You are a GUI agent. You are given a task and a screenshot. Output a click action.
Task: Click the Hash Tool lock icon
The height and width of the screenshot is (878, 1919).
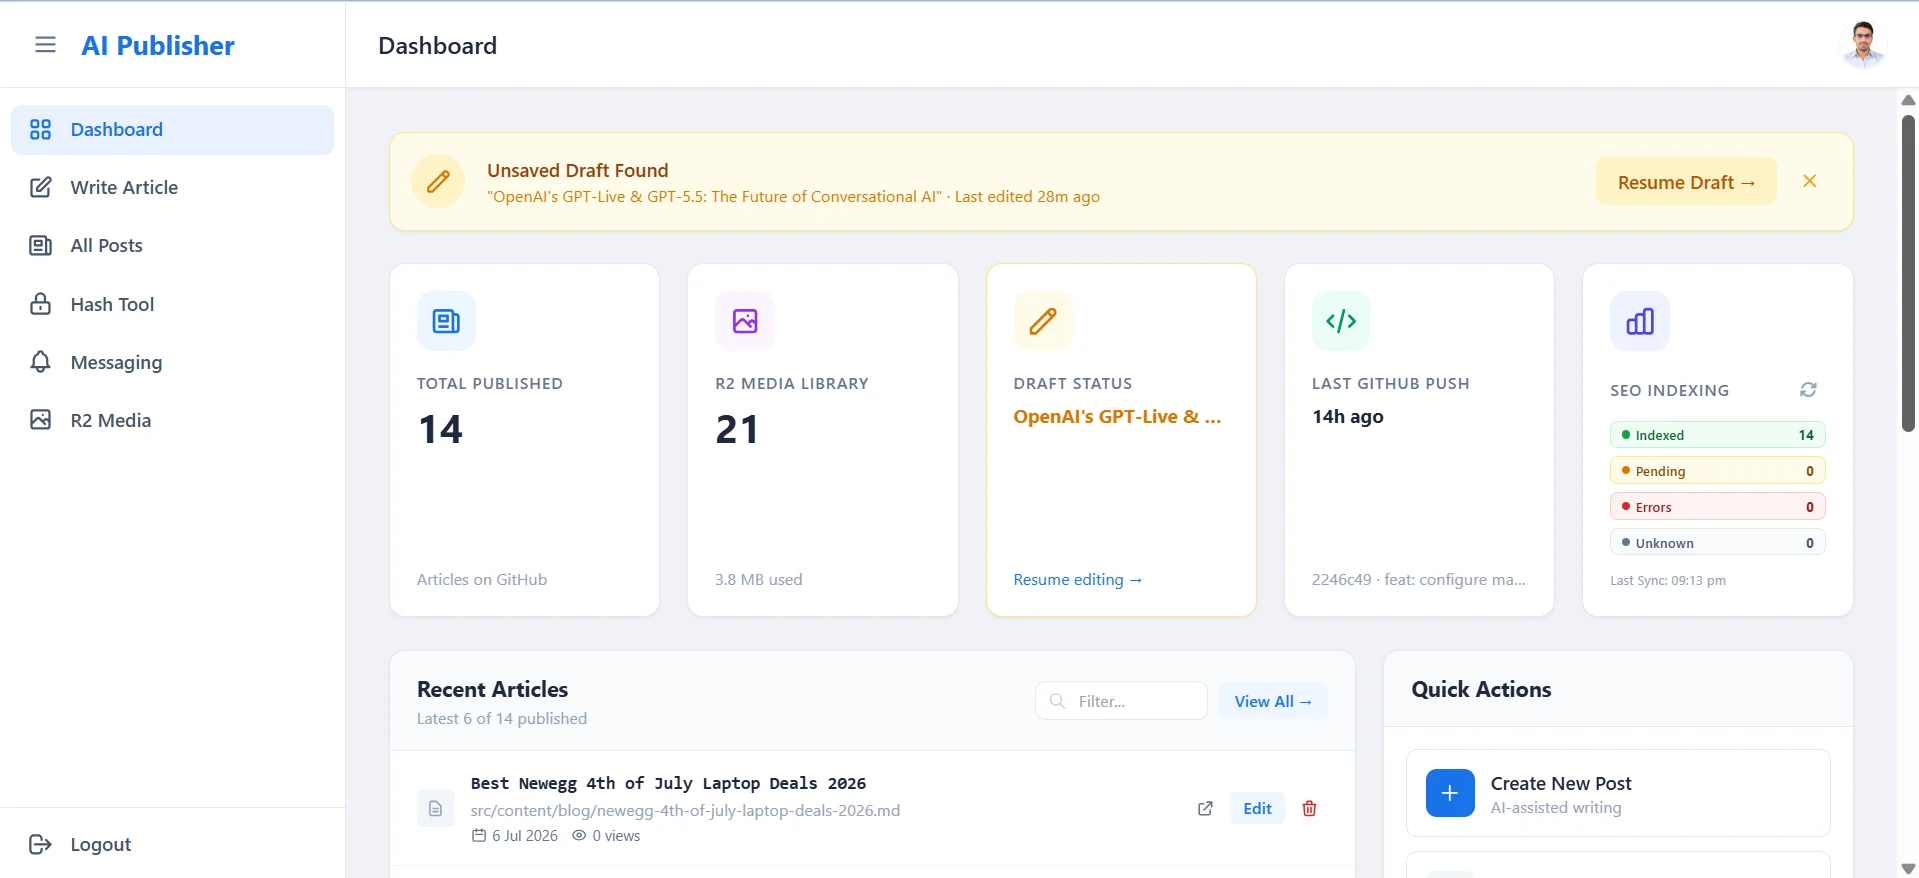pos(40,304)
